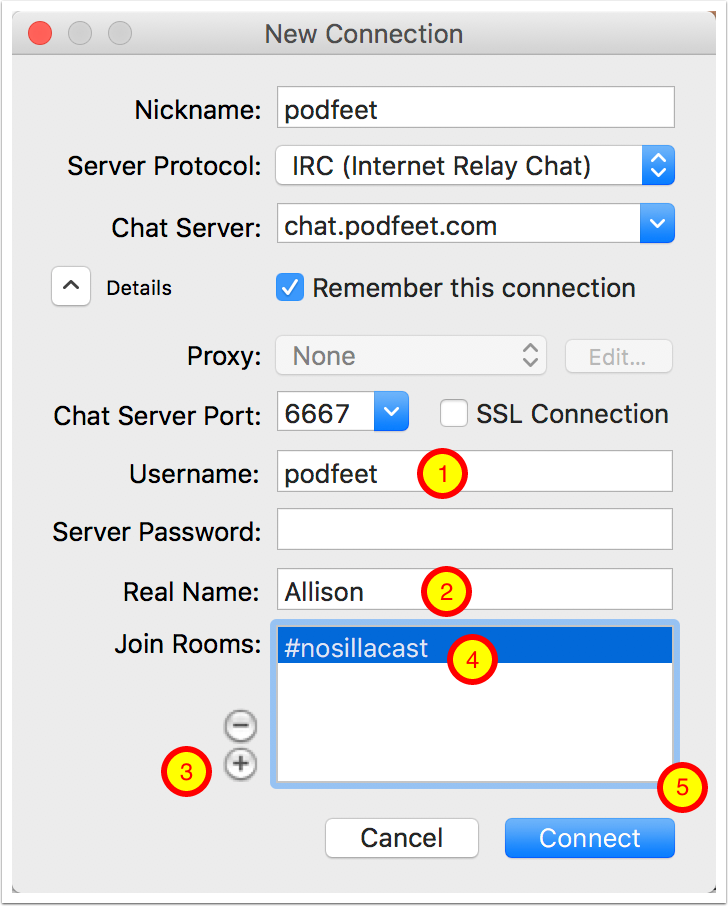Open the Server Protocol popup menu
Screen dimensions: 728x906
pyautogui.click(x=475, y=165)
